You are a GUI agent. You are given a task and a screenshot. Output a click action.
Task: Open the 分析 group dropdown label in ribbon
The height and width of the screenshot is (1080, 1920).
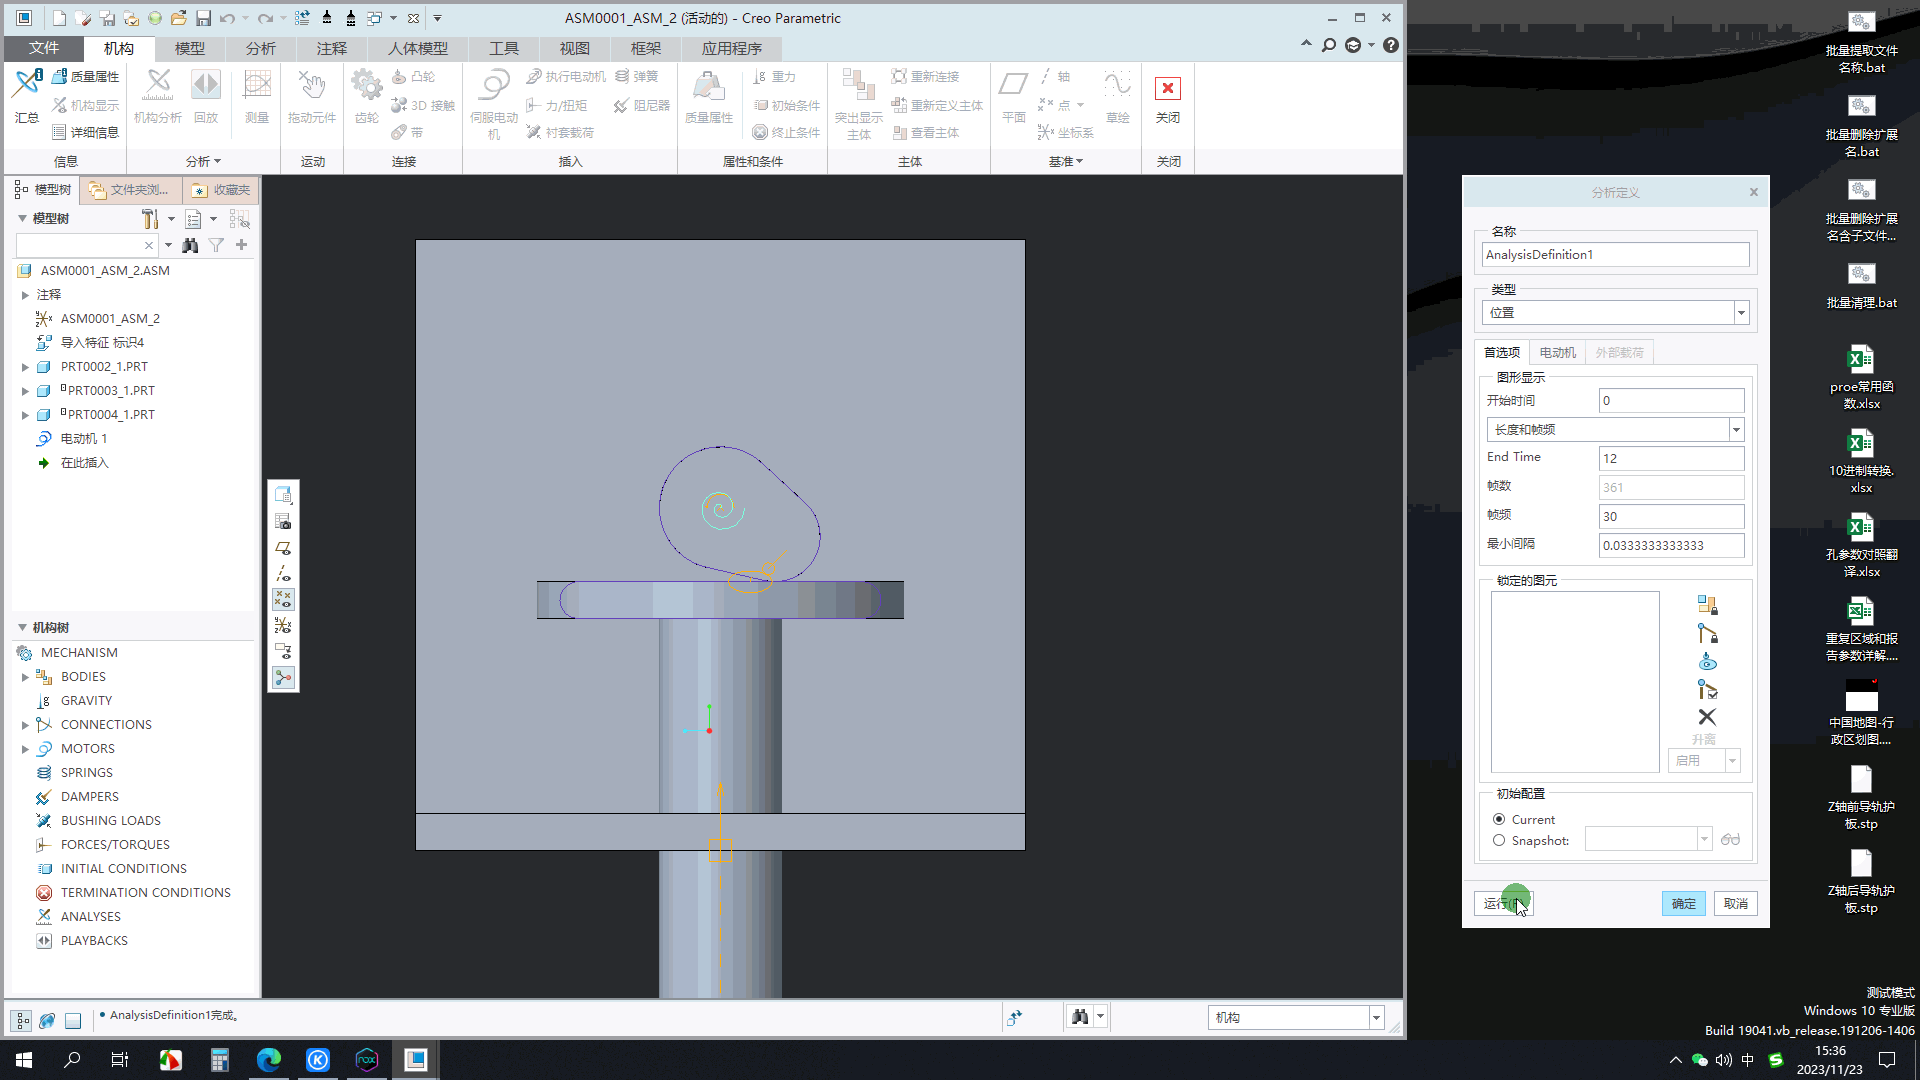(203, 161)
